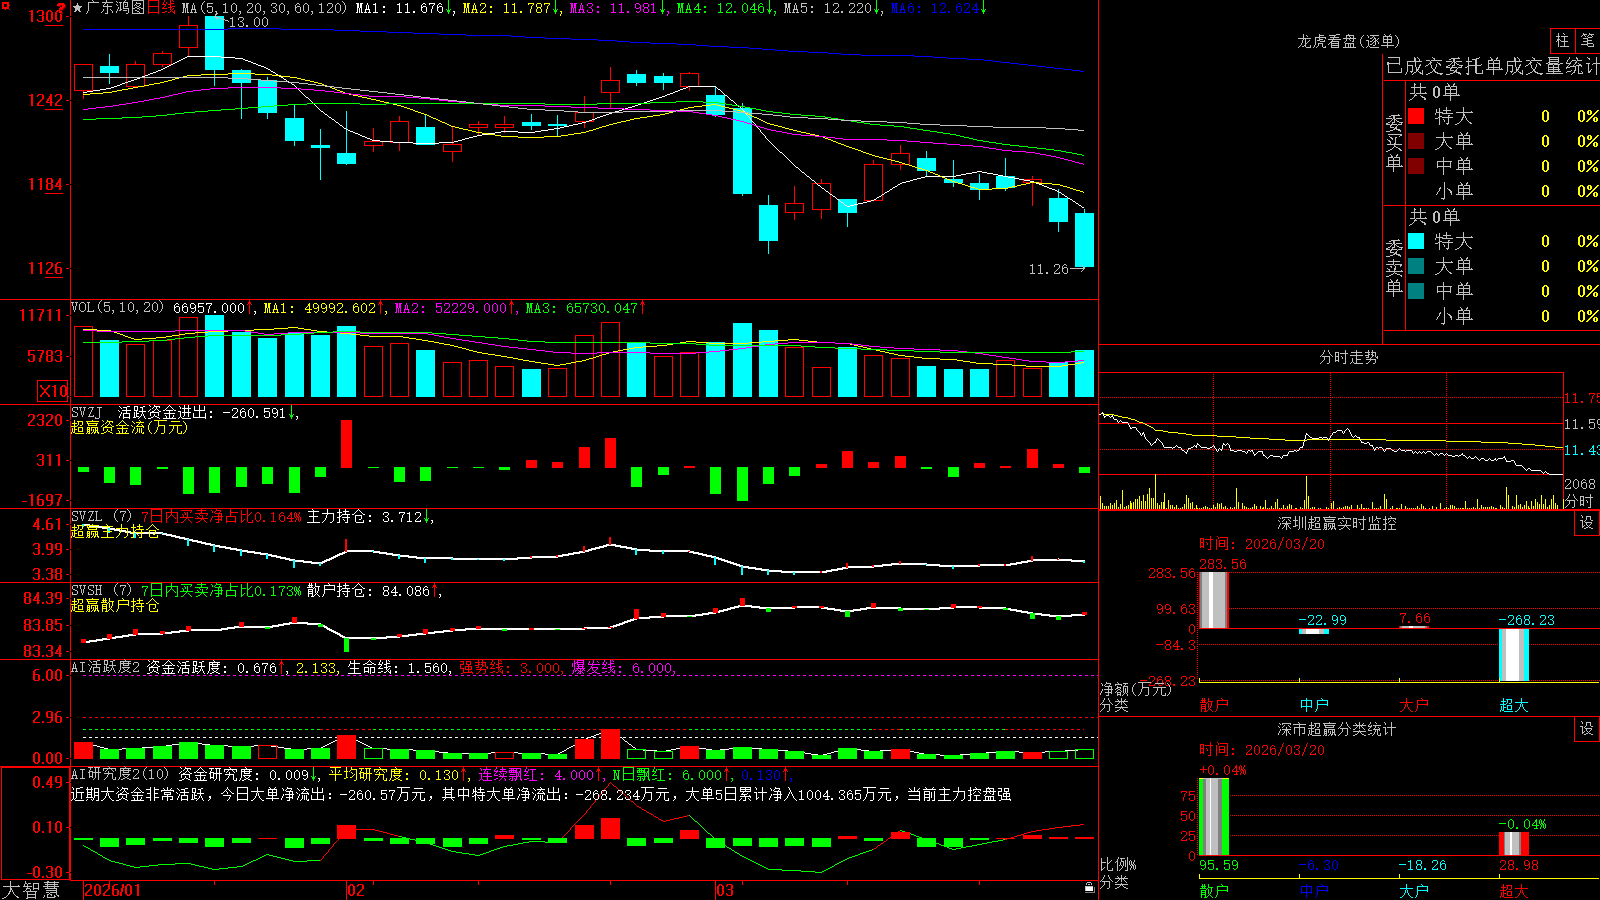Viewport: 1600px width, 900px height.
Task: Click the red 特大 buy-order color swatch
Action: [x=1416, y=116]
